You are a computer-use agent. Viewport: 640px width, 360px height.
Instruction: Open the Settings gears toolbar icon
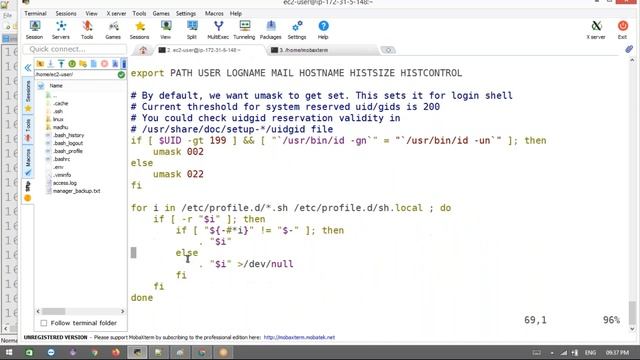[x=297, y=30]
